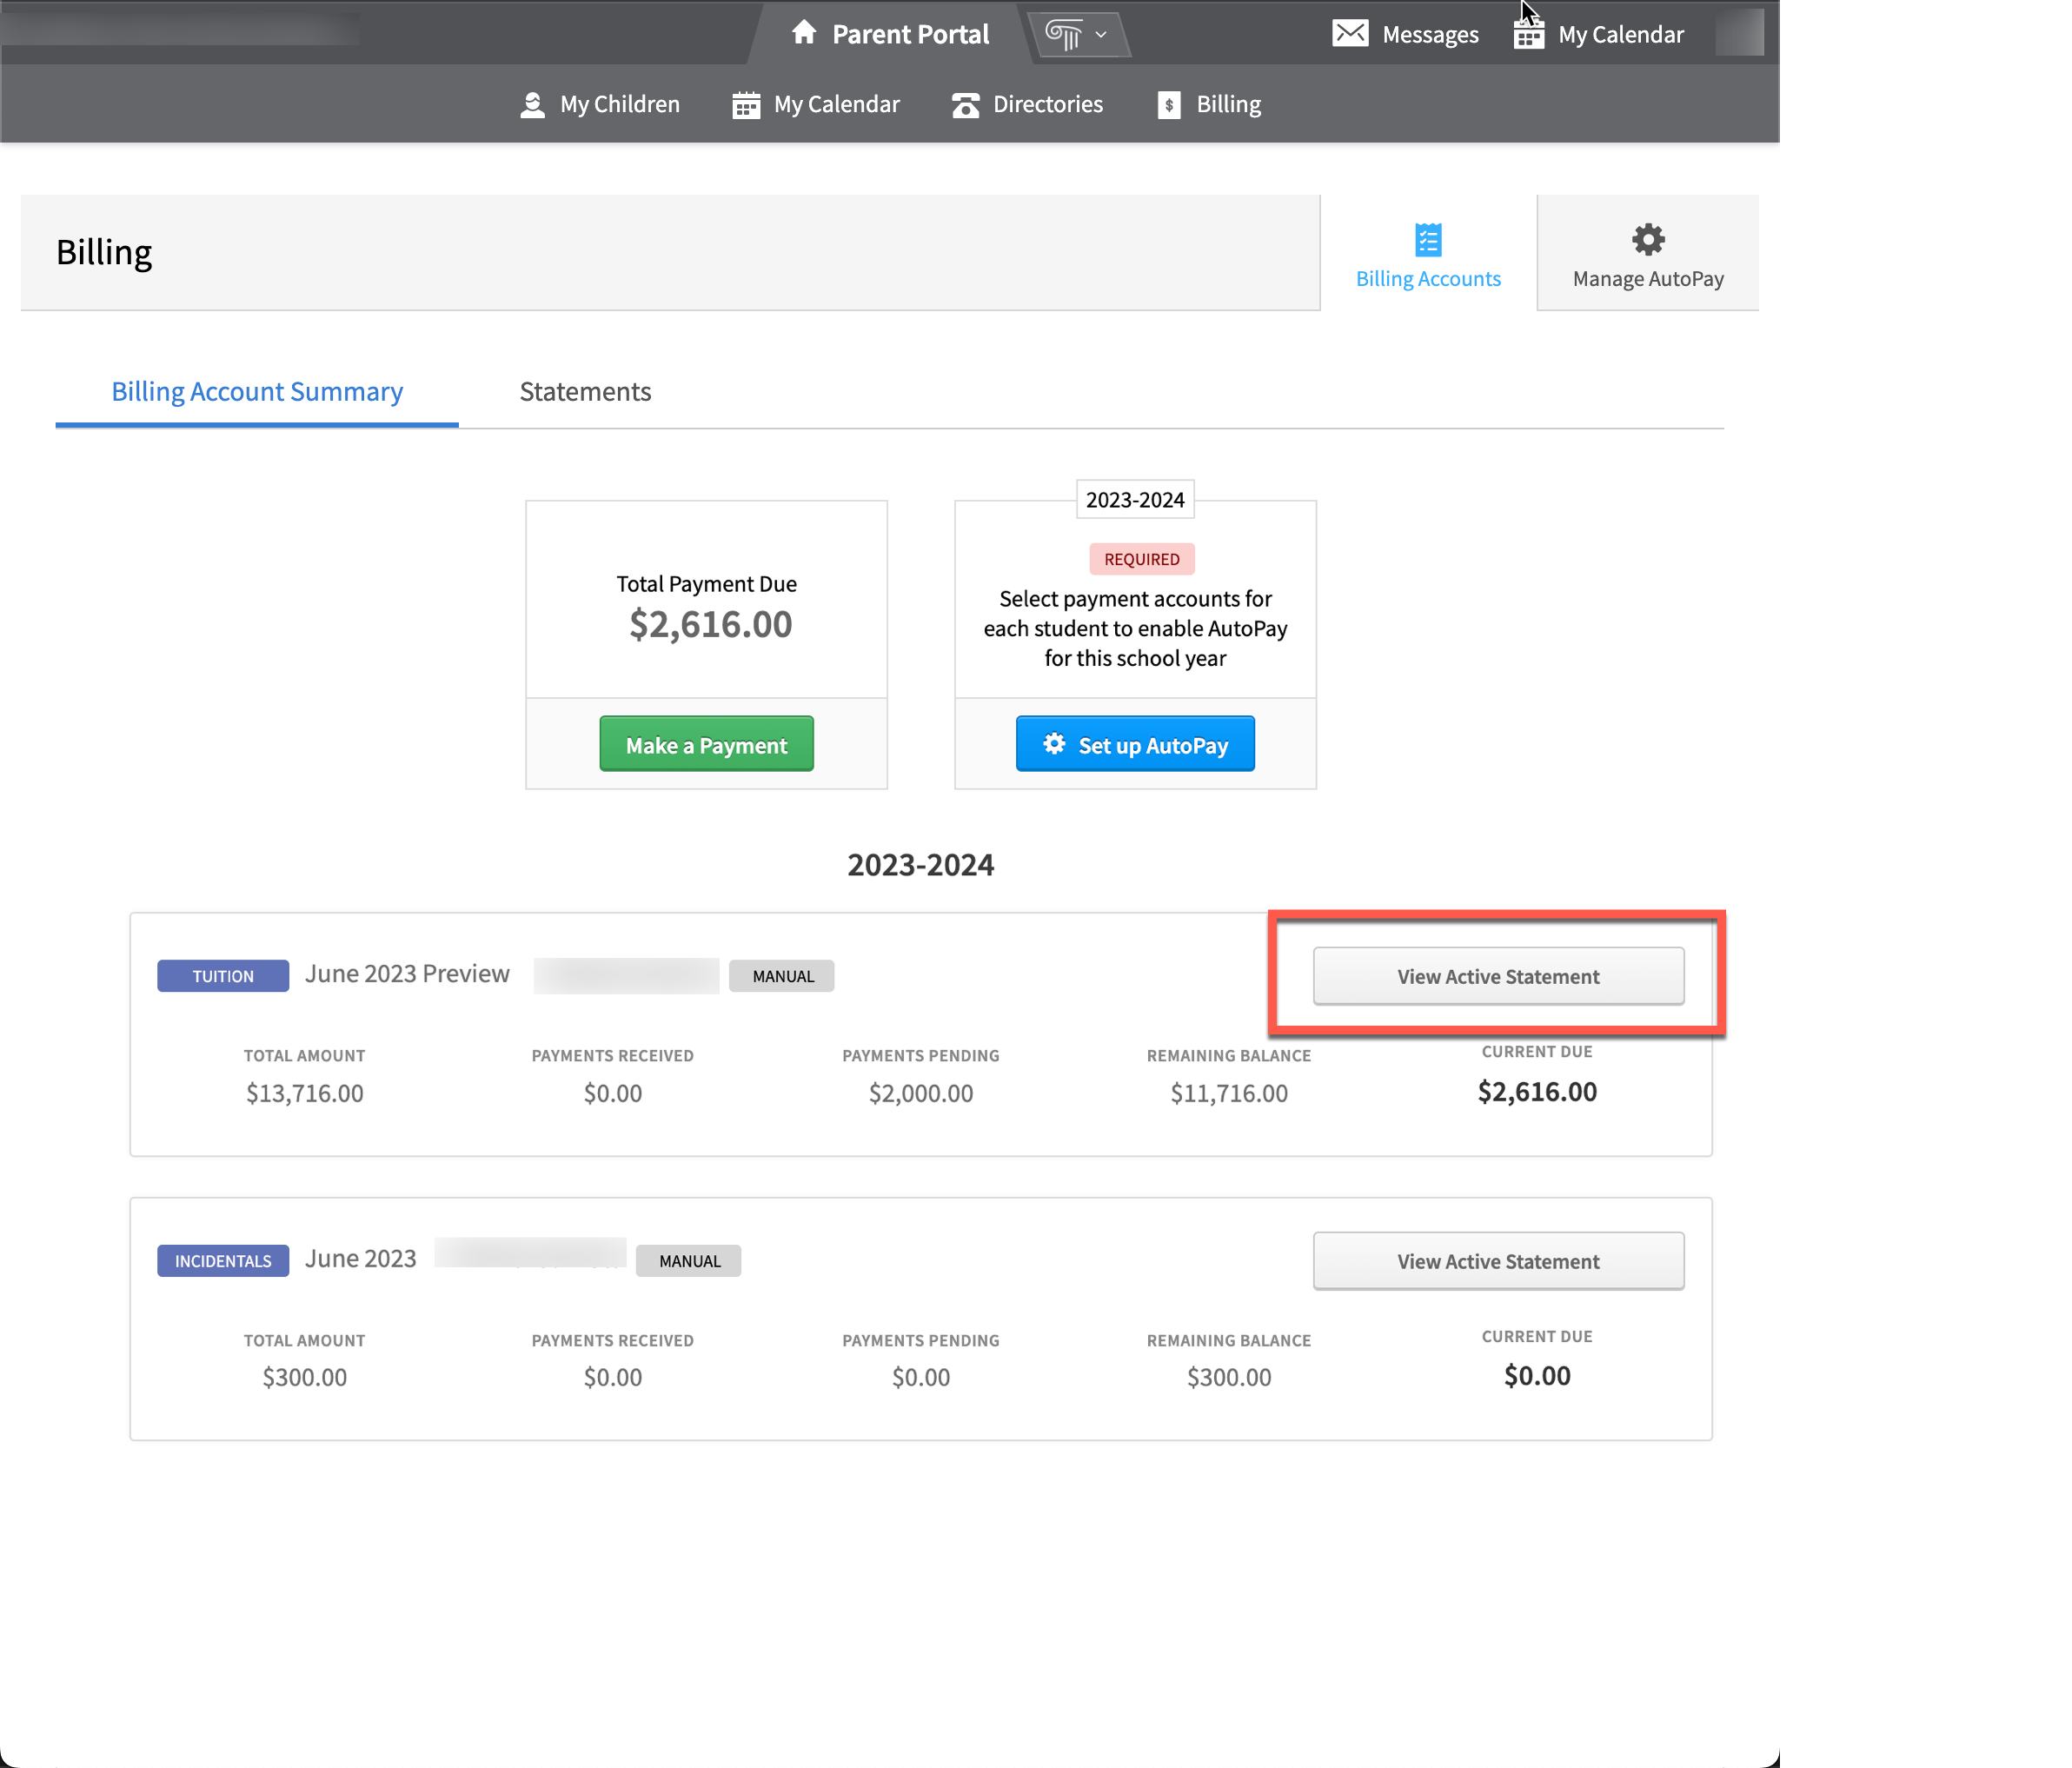Click the TUITION label badge

[x=222, y=975]
